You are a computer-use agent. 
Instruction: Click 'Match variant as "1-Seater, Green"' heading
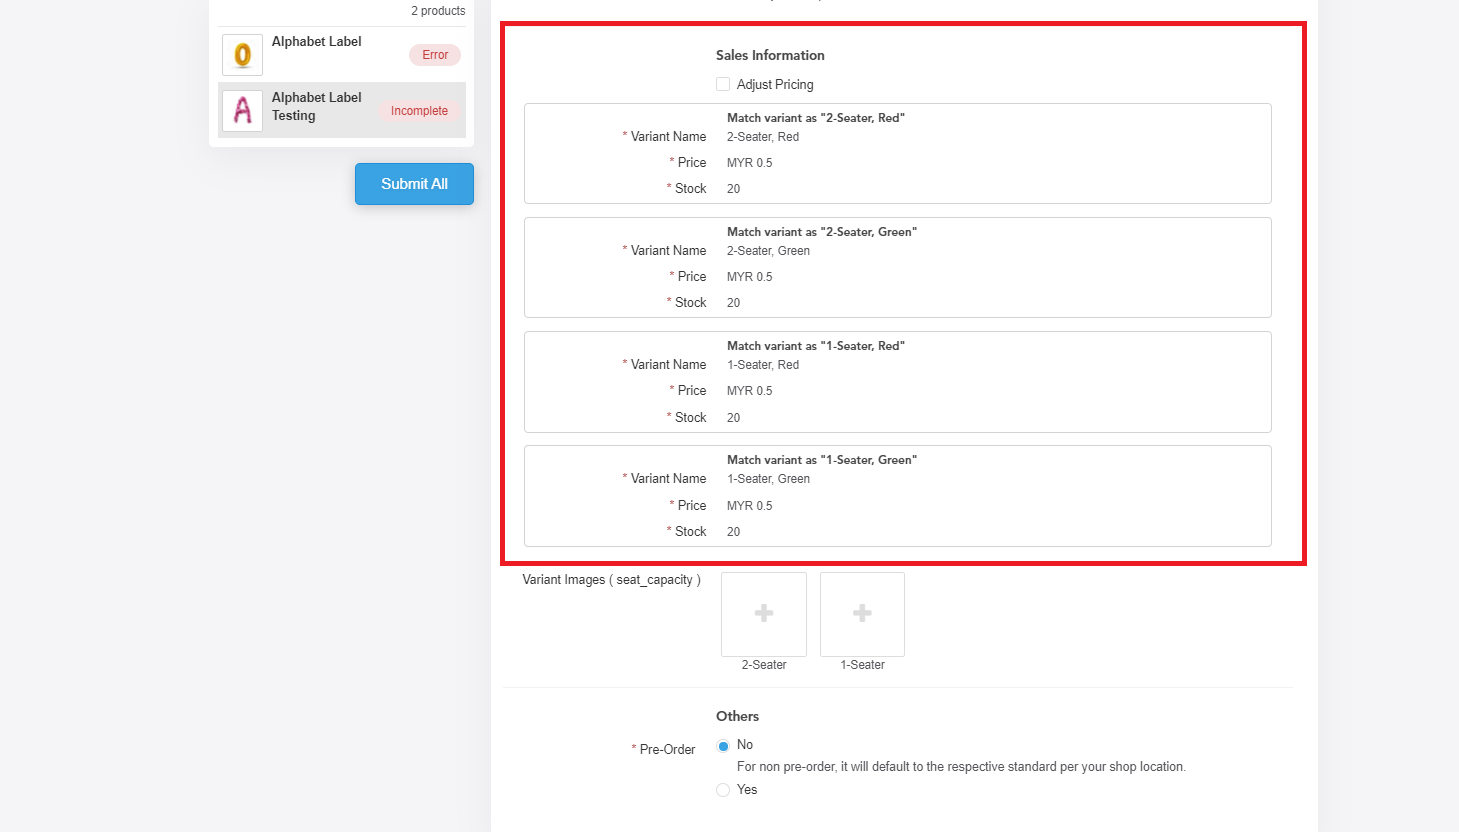(x=822, y=460)
